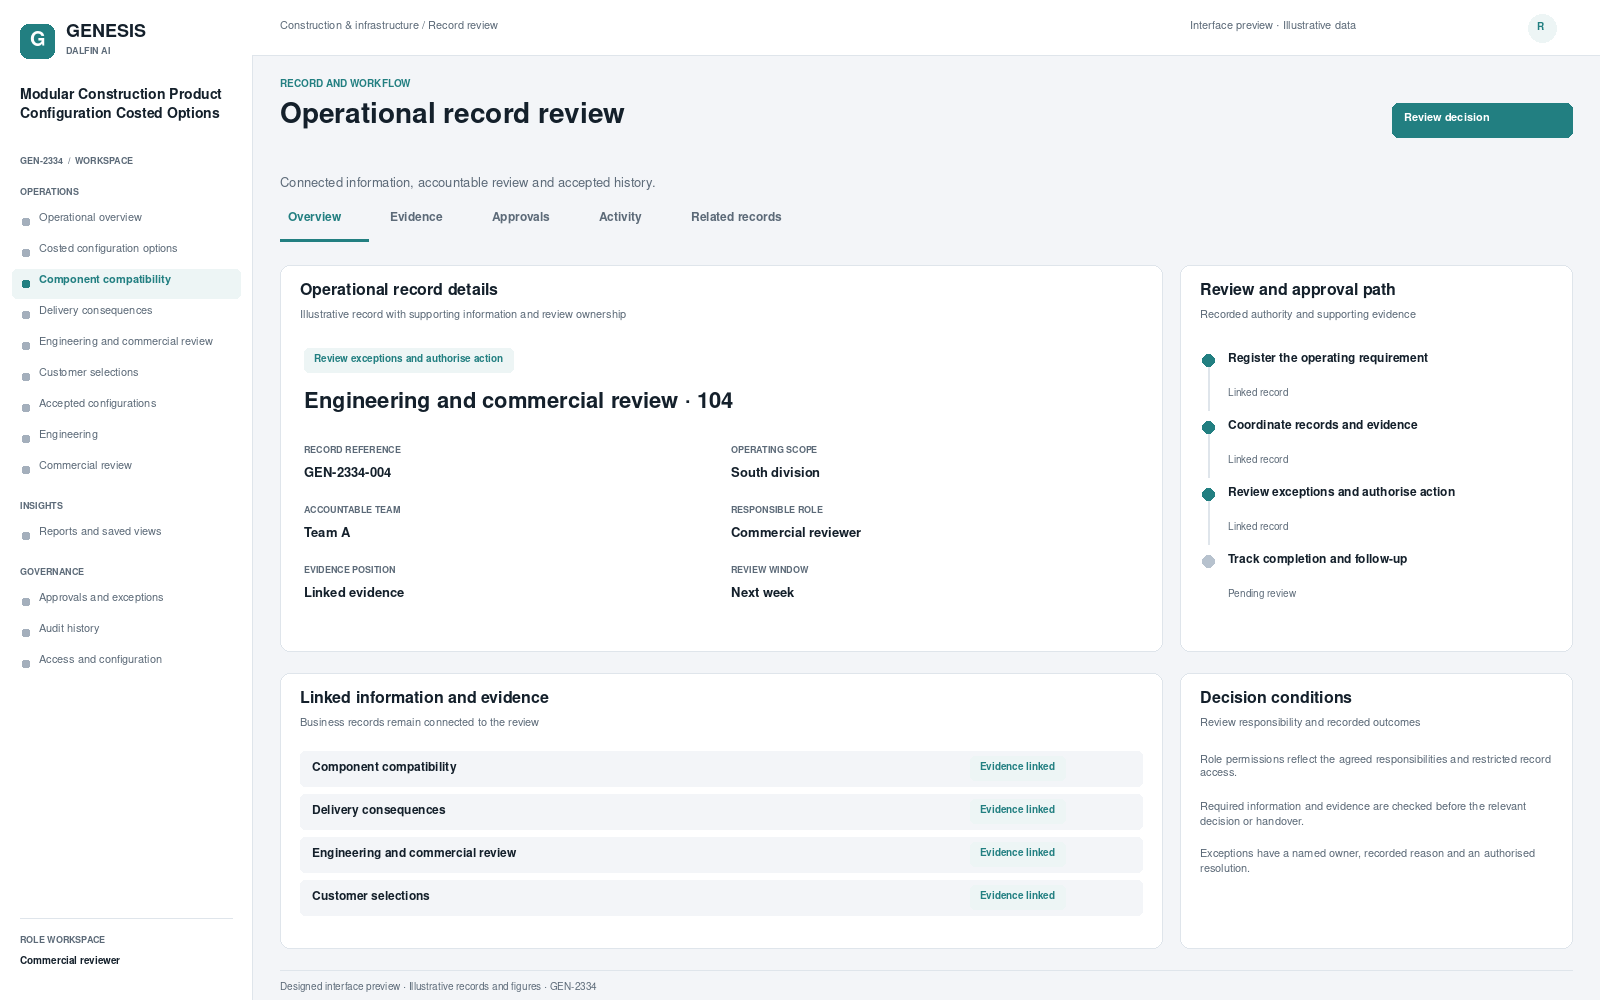This screenshot has width=1600, height=1000.
Task: Click the Component compatibility evidence row
Action: click(x=721, y=768)
